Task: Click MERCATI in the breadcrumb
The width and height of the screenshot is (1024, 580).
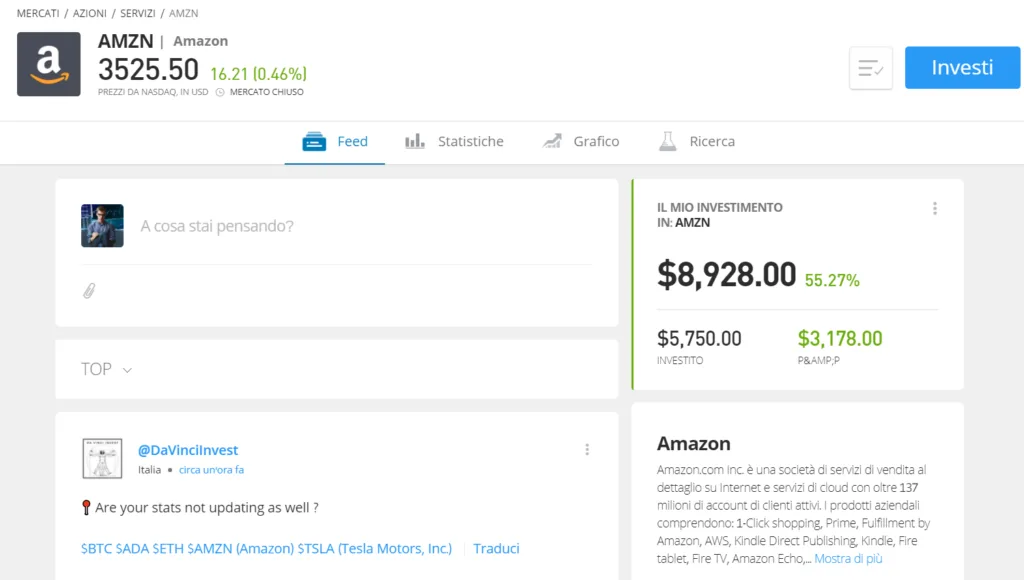Action: [x=38, y=13]
